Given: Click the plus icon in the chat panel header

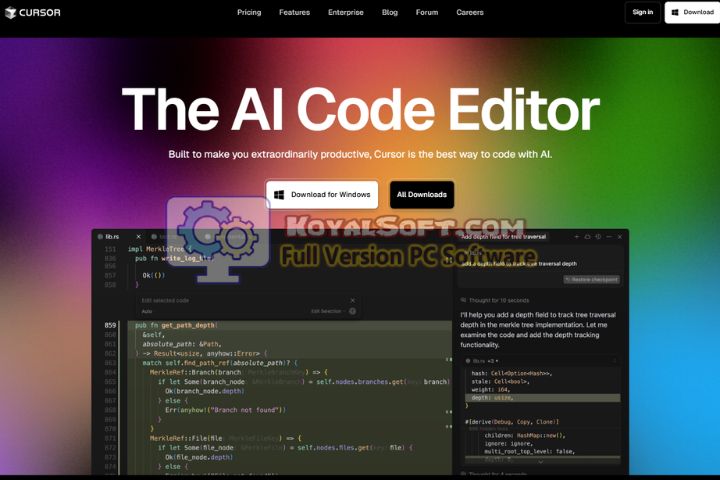Looking at the screenshot, I should coord(577,237).
